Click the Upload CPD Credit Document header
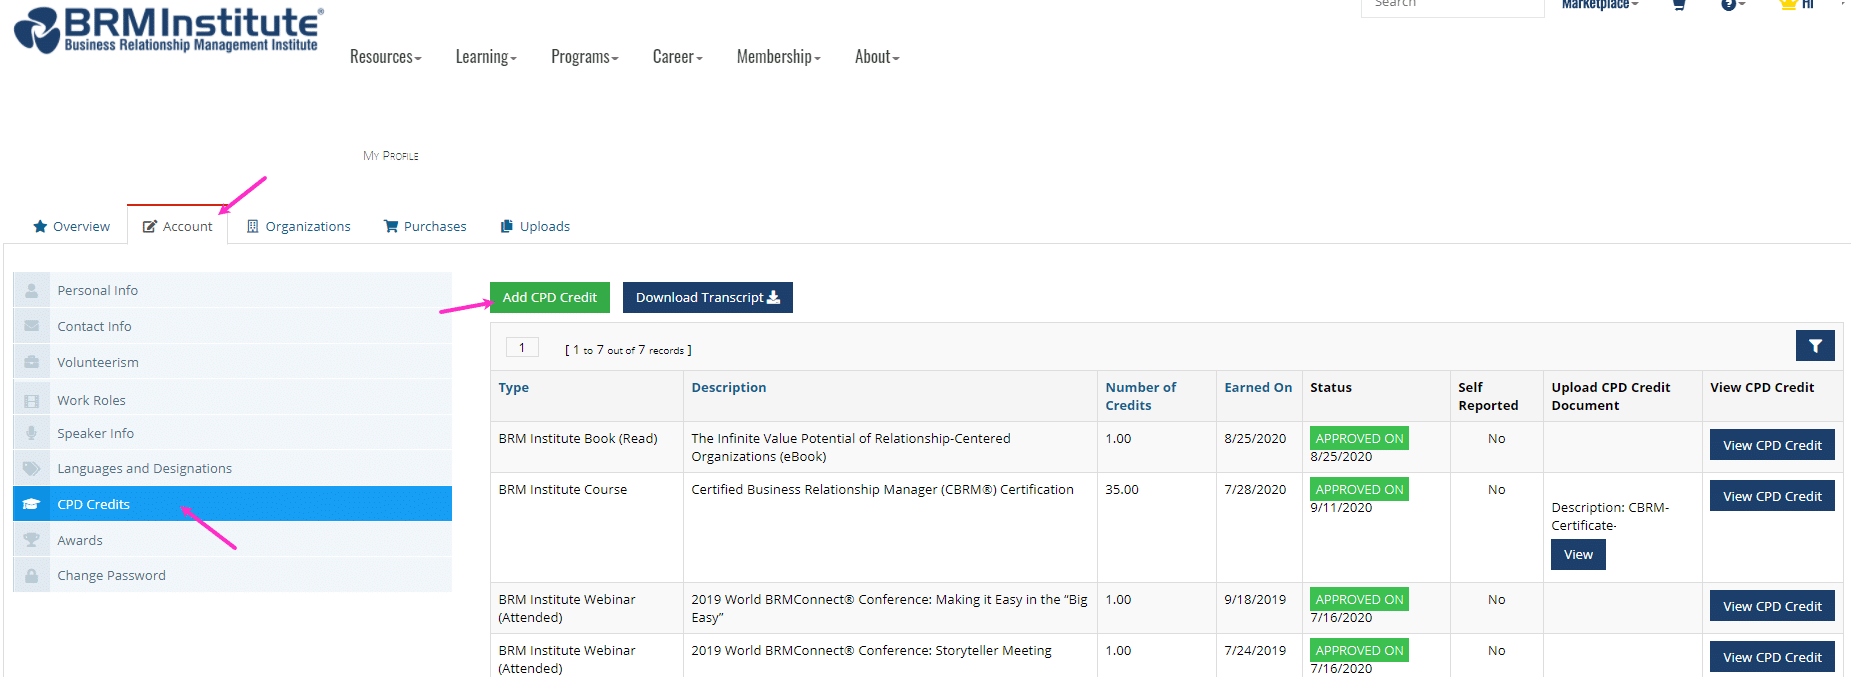This screenshot has width=1851, height=677. 1611,396
